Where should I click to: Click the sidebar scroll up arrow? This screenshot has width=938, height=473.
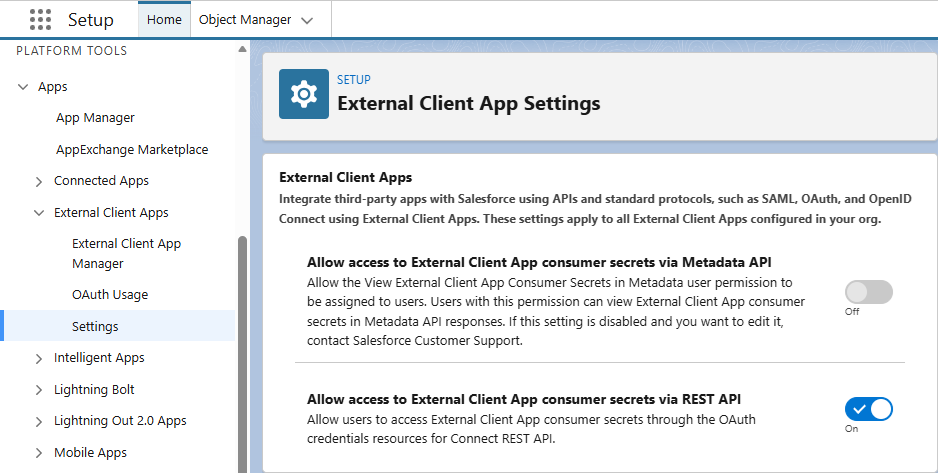[x=242, y=49]
